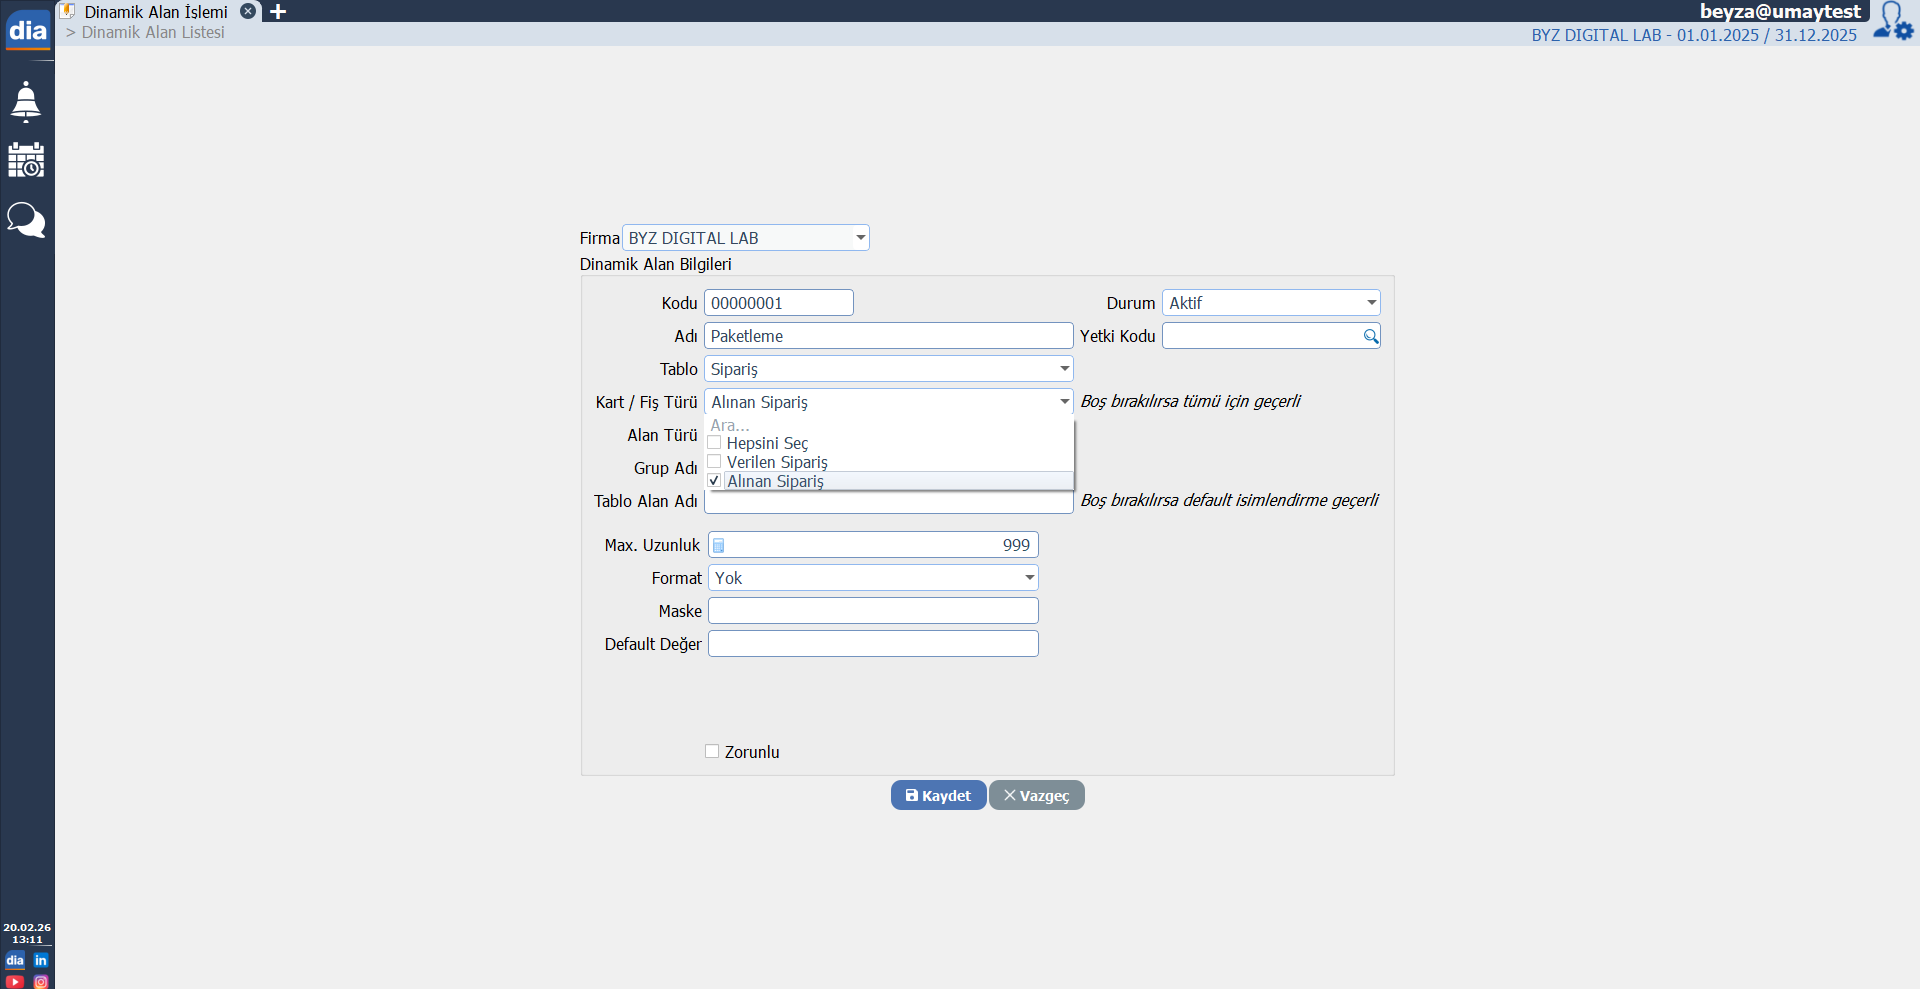Open the Durum dropdown

1371,303
